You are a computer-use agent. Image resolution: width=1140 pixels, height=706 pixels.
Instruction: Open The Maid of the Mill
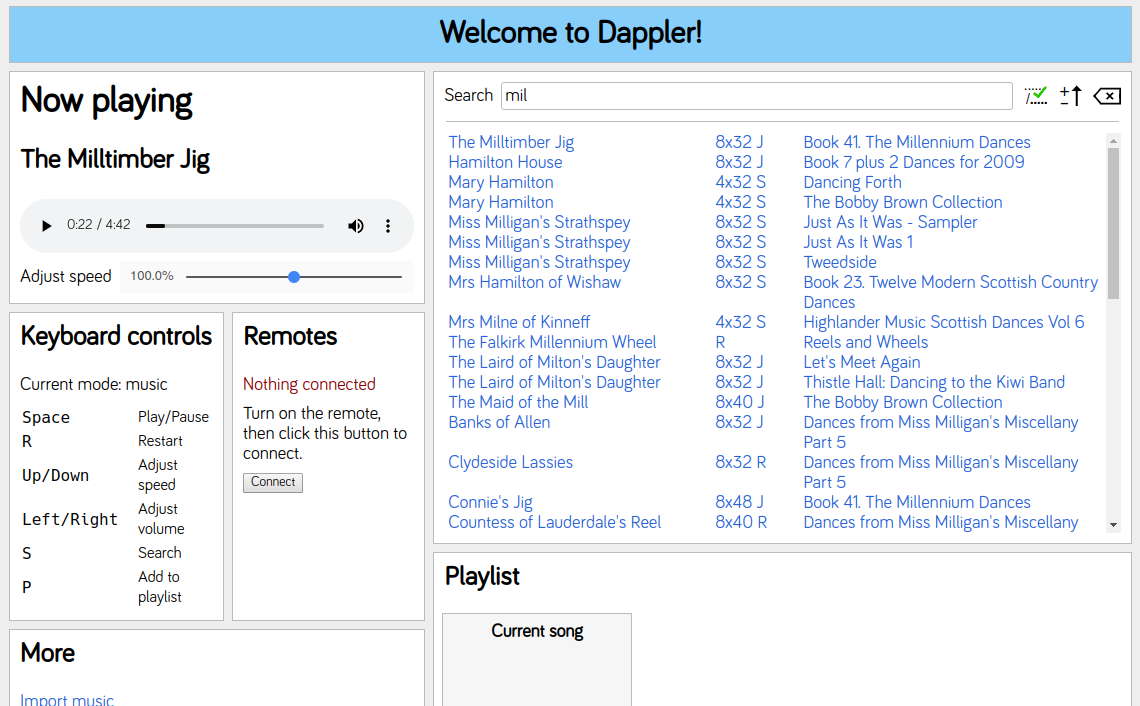(518, 402)
